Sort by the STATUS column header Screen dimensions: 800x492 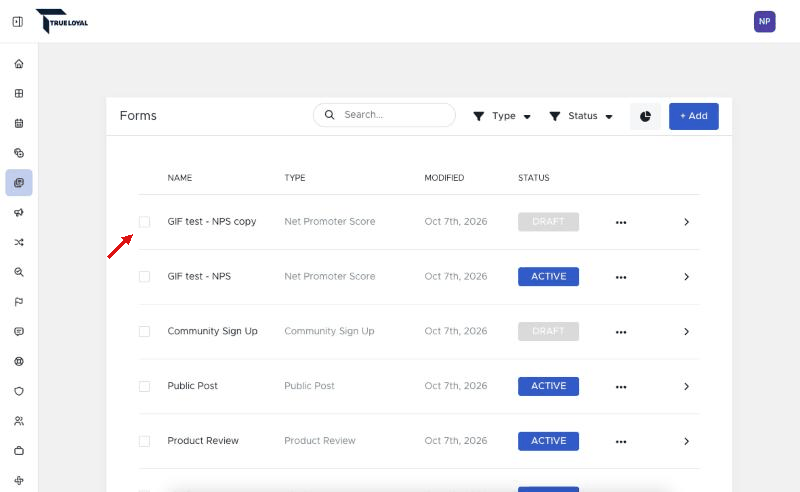point(534,178)
